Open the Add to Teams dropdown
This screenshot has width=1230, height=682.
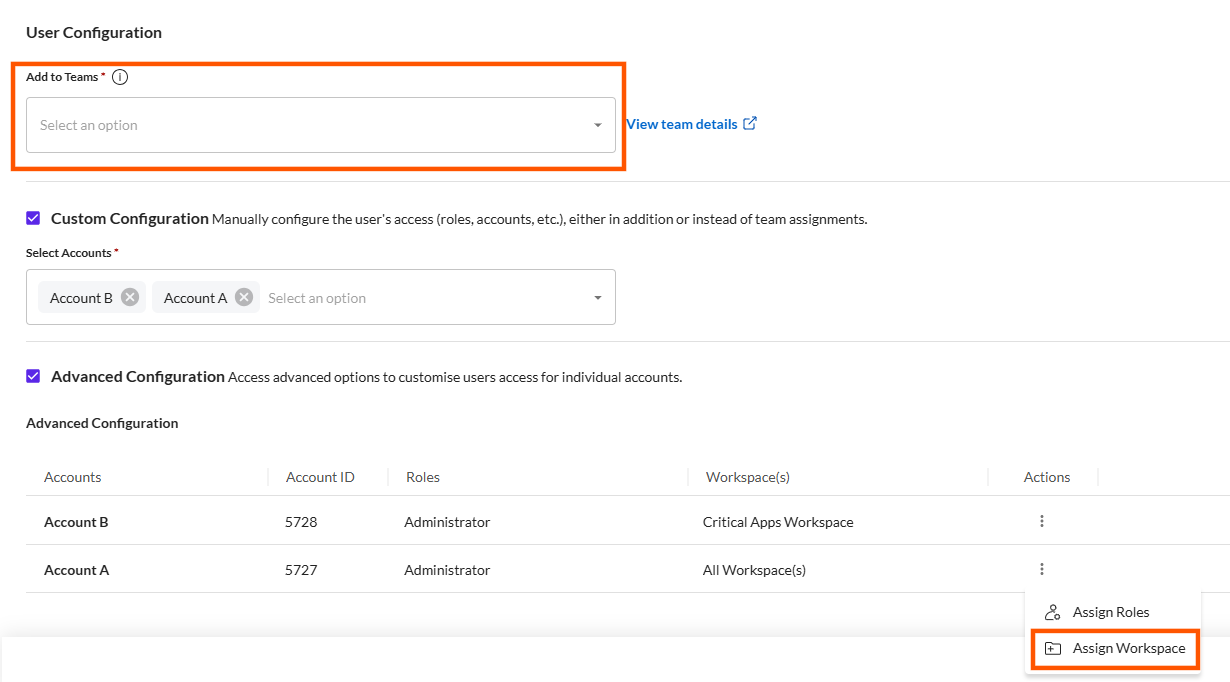coord(321,125)
